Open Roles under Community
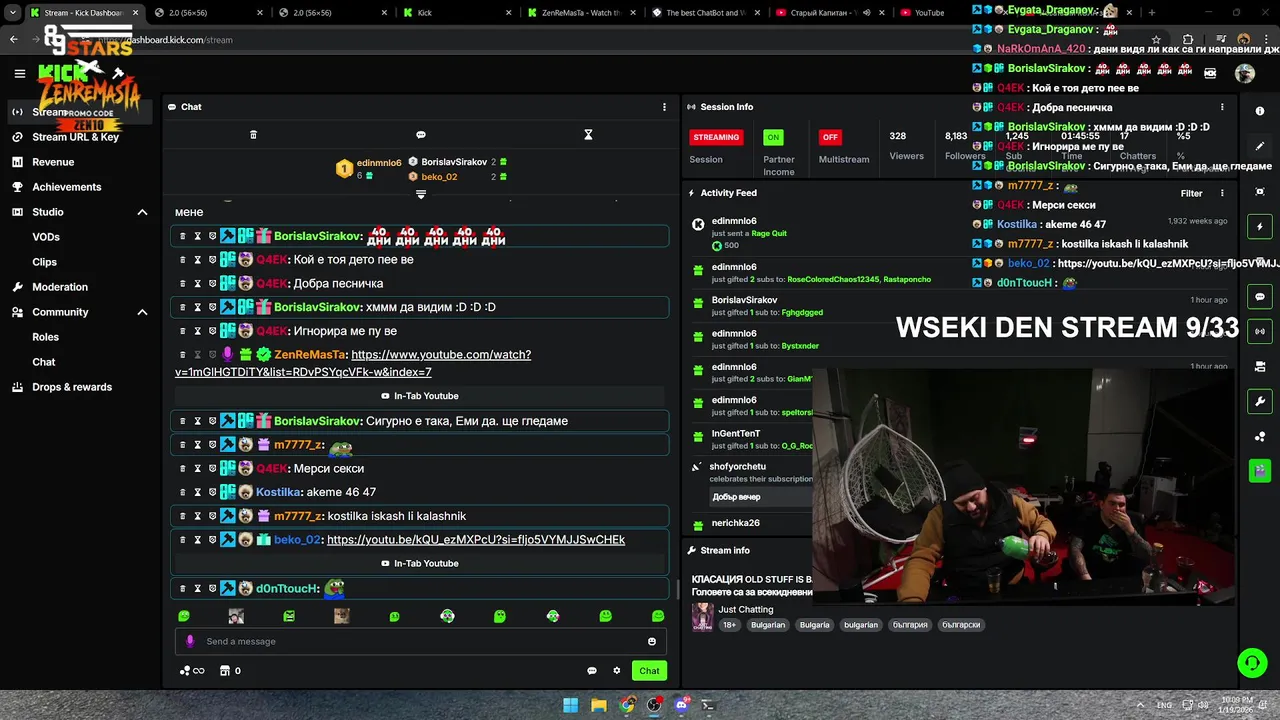The width and height of the screenshot is (1280, 720). point(45,337)
